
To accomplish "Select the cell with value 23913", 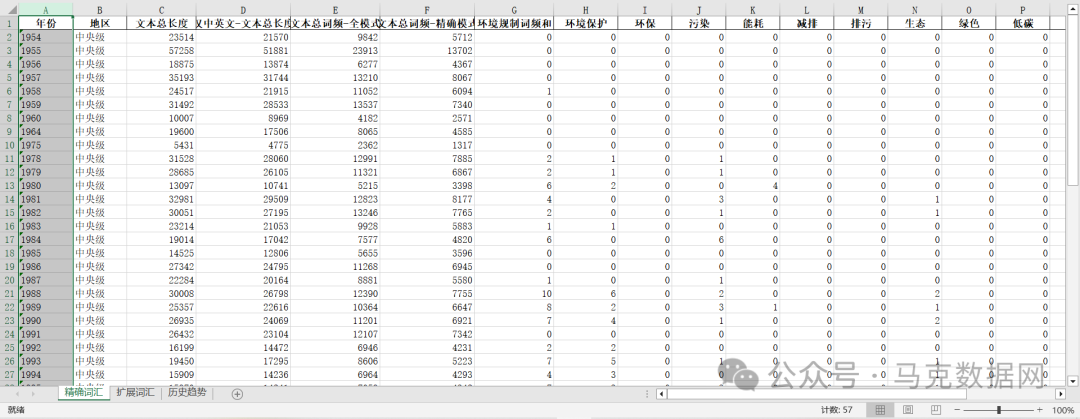I will point(335,50).
